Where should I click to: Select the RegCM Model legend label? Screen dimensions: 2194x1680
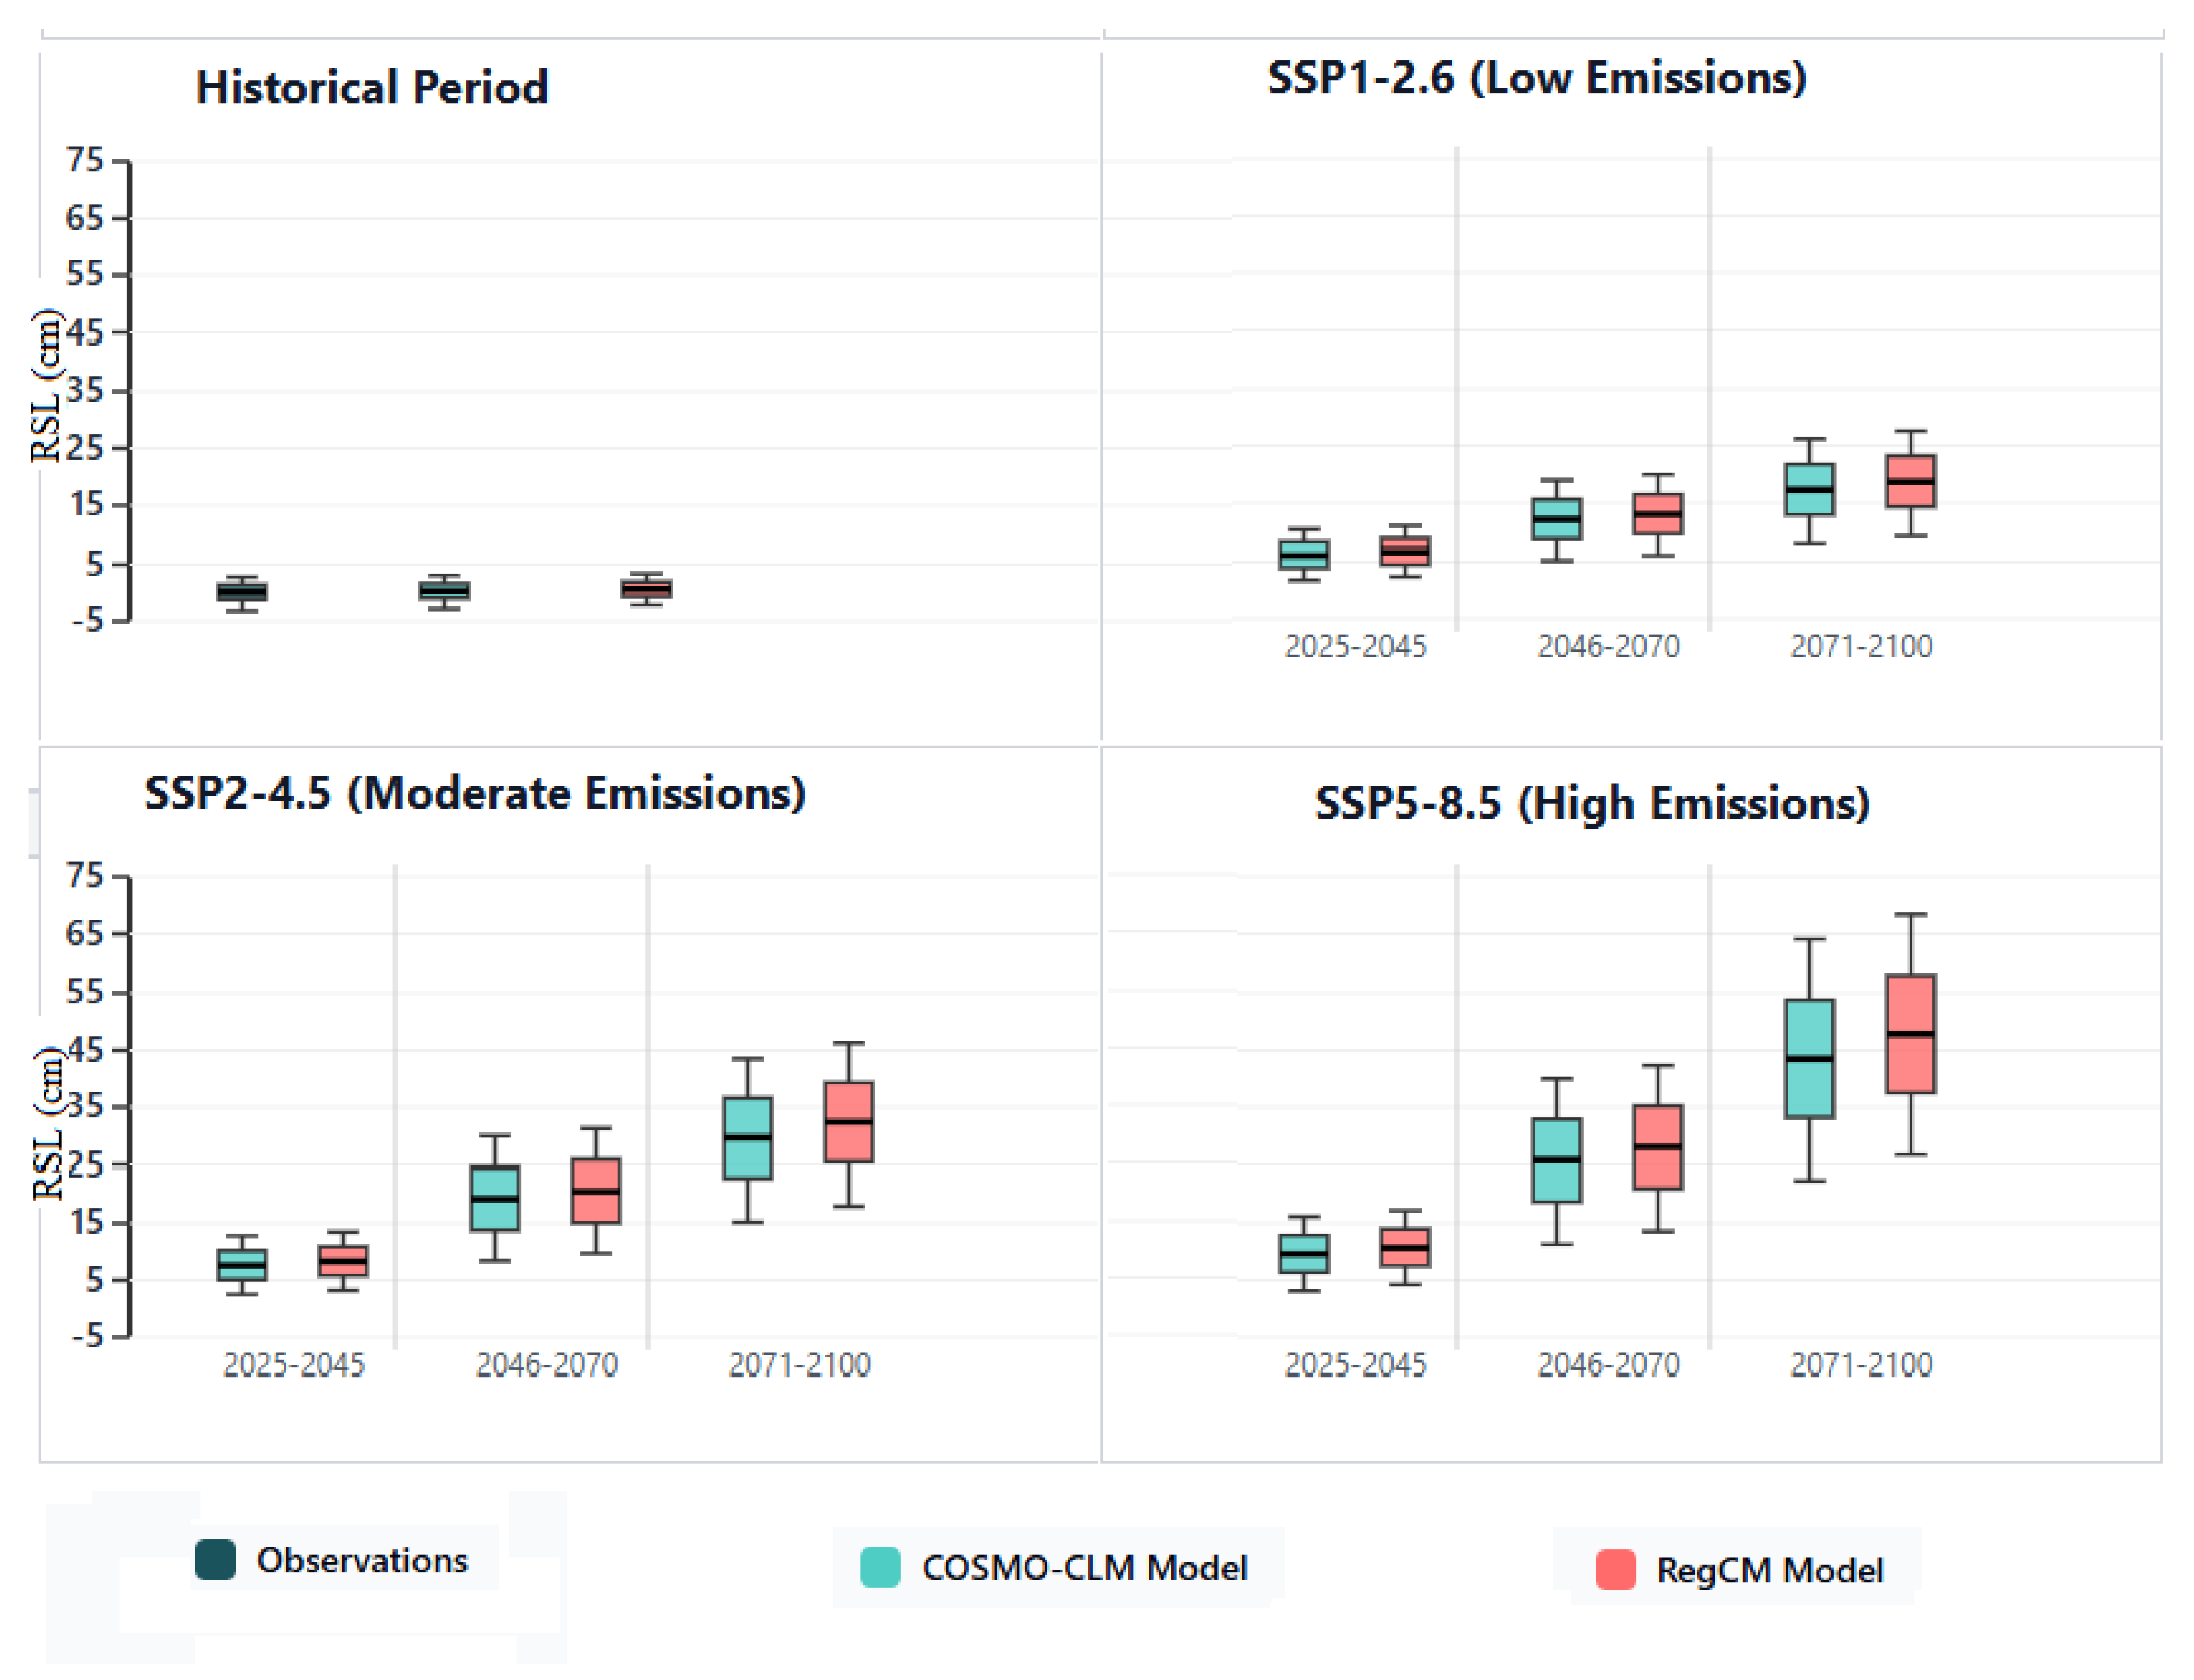click(x=1770, y=1570)
